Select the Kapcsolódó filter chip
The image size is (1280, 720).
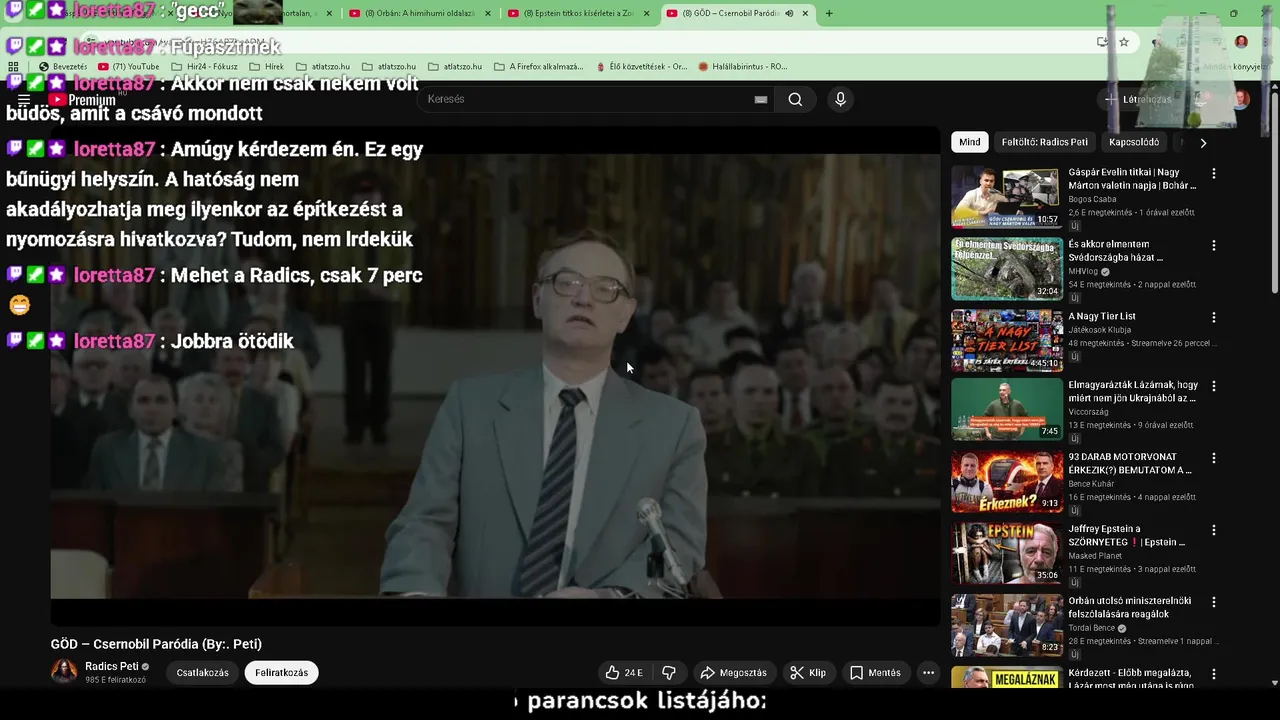coord(1134,142)
